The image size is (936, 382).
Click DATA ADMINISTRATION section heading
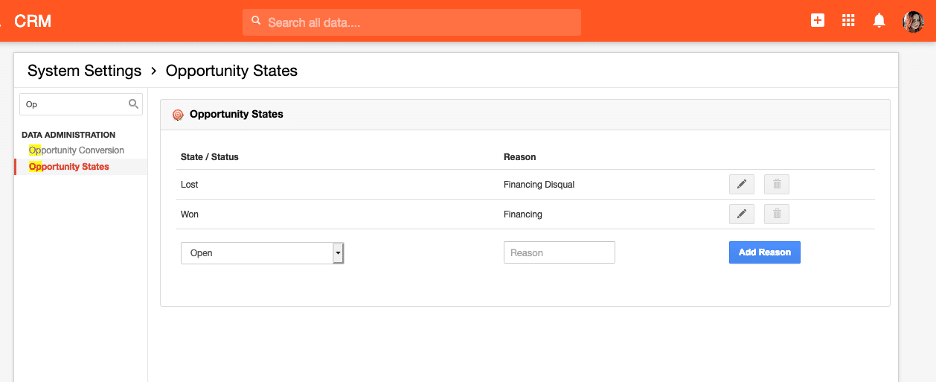tap(69, 135)
